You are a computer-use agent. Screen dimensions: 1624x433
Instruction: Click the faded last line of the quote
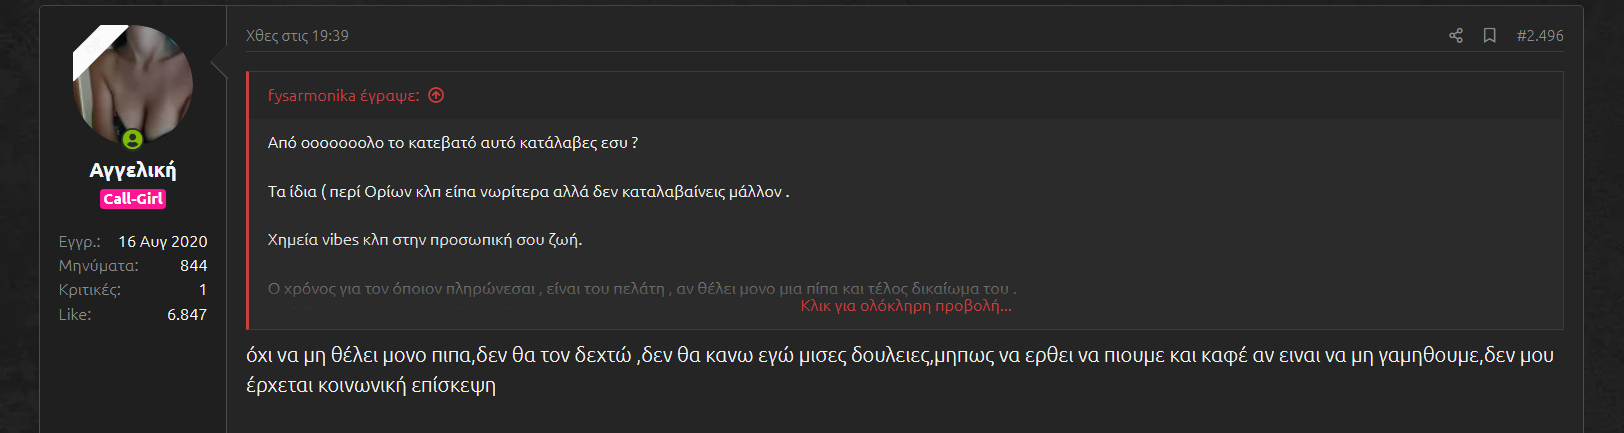pyautogui.click(x=640, y=288)
